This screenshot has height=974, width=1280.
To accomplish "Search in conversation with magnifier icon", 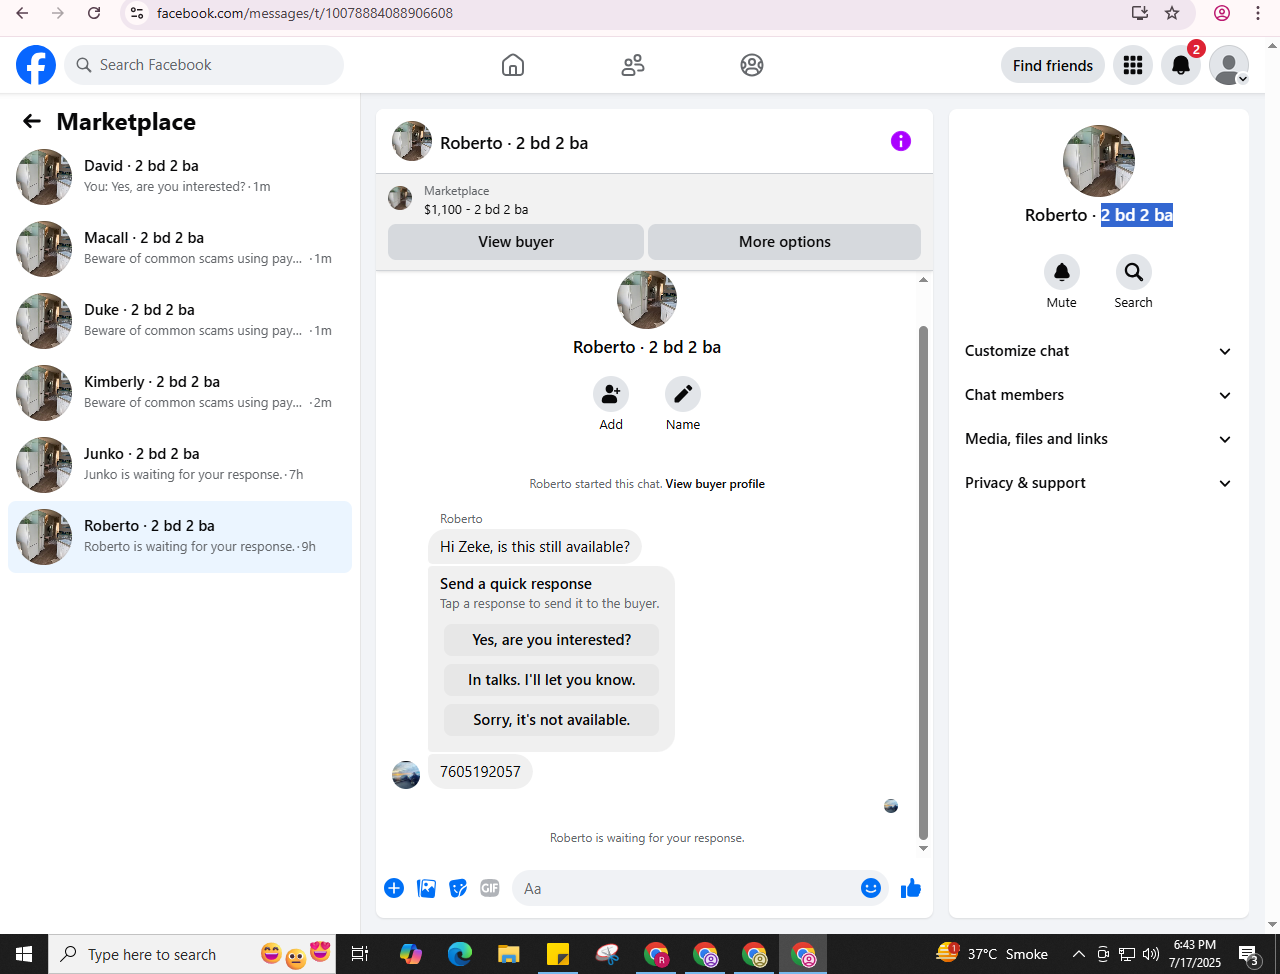I will pyautogui.click(x=1134, y=272).
